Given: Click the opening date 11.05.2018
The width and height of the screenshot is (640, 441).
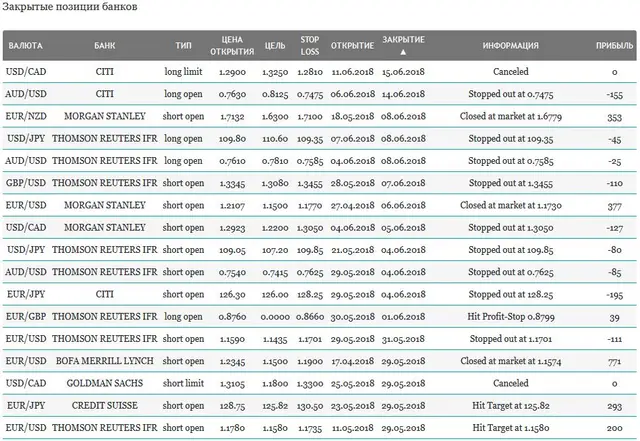Looking at the screenshot, I should pos(352,428).
